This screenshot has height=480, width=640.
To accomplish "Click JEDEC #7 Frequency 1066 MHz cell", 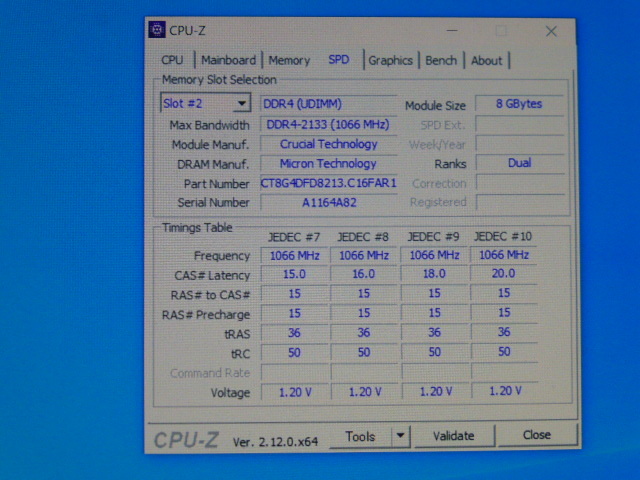I will click(294, 256).
